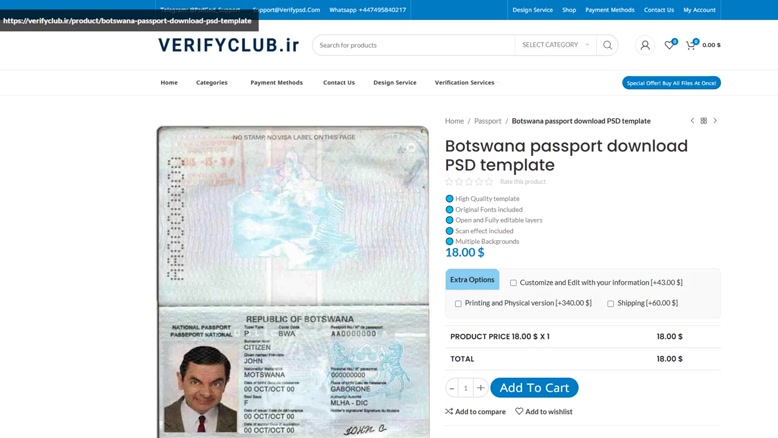Viewport: 778px width, 438px height.
Task: Open the shopping cart icon
Action: [x=691, y=45]
